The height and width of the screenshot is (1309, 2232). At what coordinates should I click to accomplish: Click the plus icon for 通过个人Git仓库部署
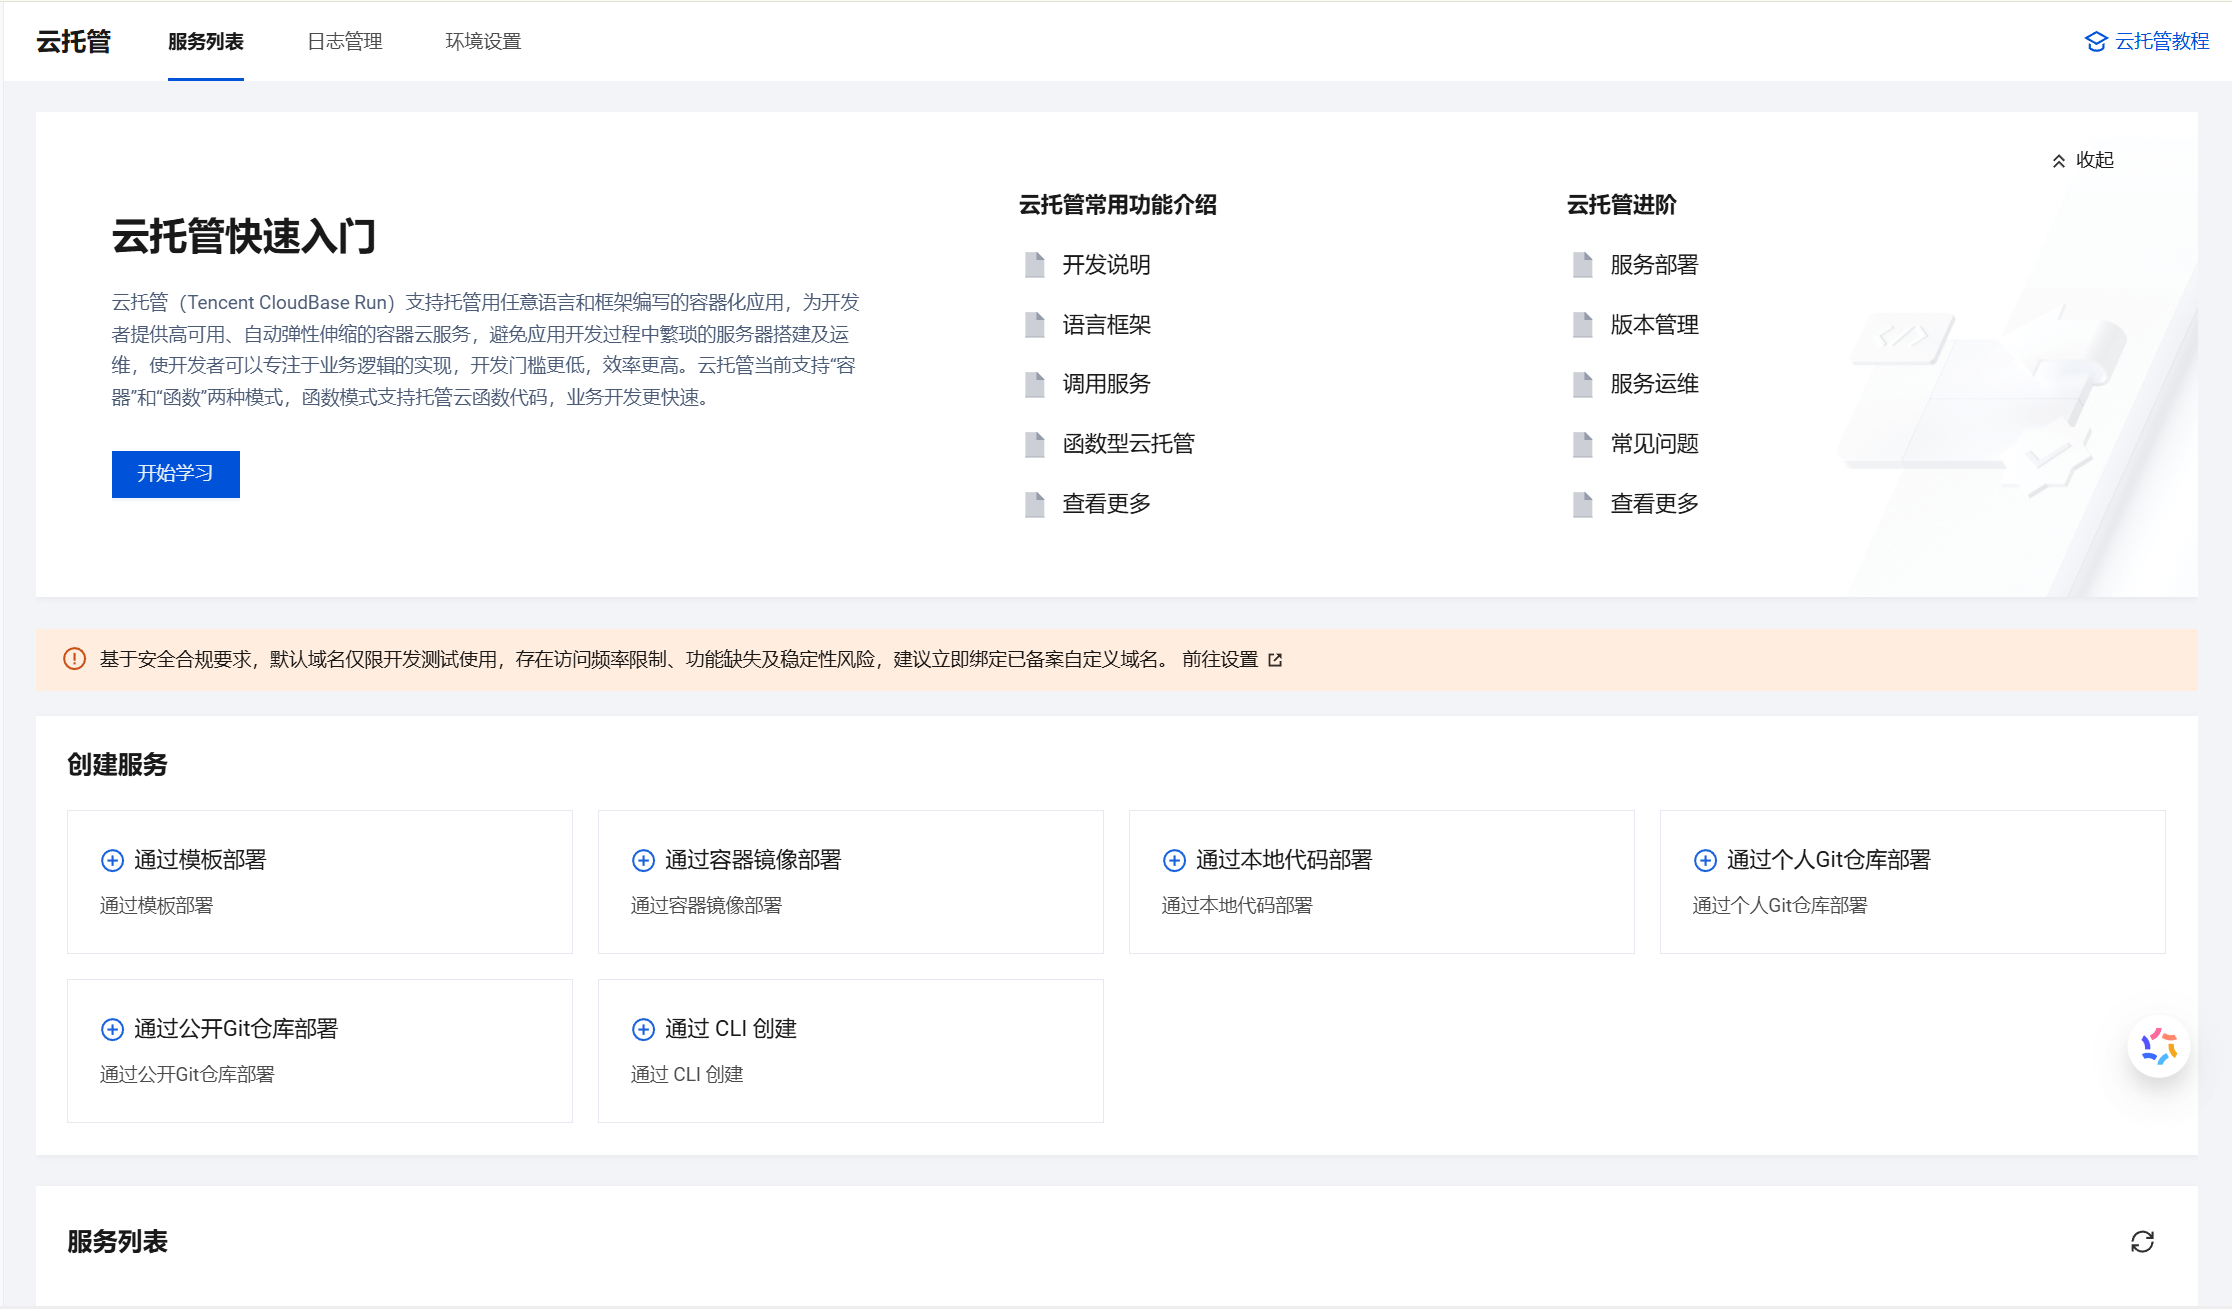coord(1706,861)
